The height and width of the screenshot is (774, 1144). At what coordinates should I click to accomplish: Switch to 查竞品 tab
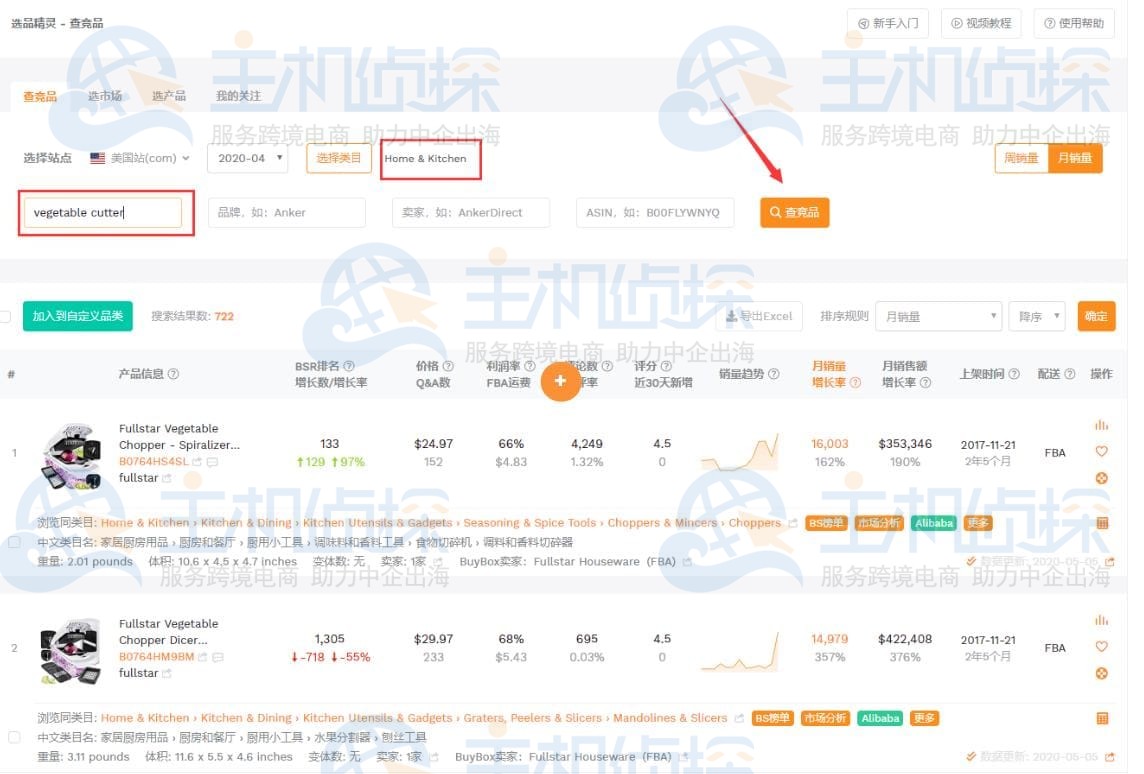[40, 96]
